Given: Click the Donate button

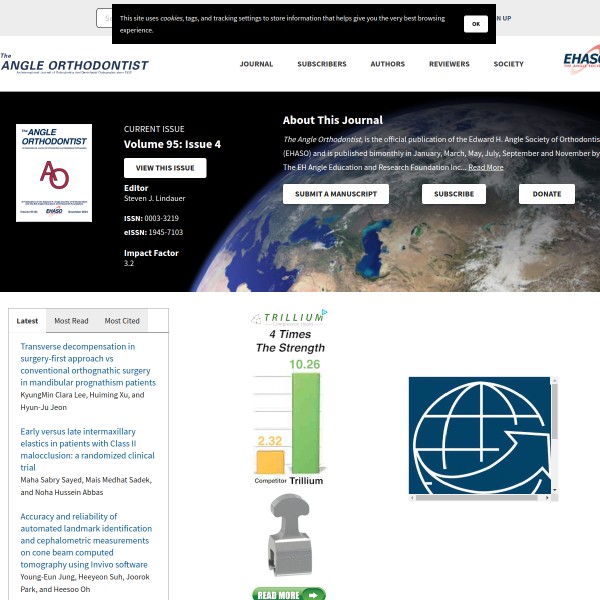Looking at the screenshot, I should pos(546,194).
